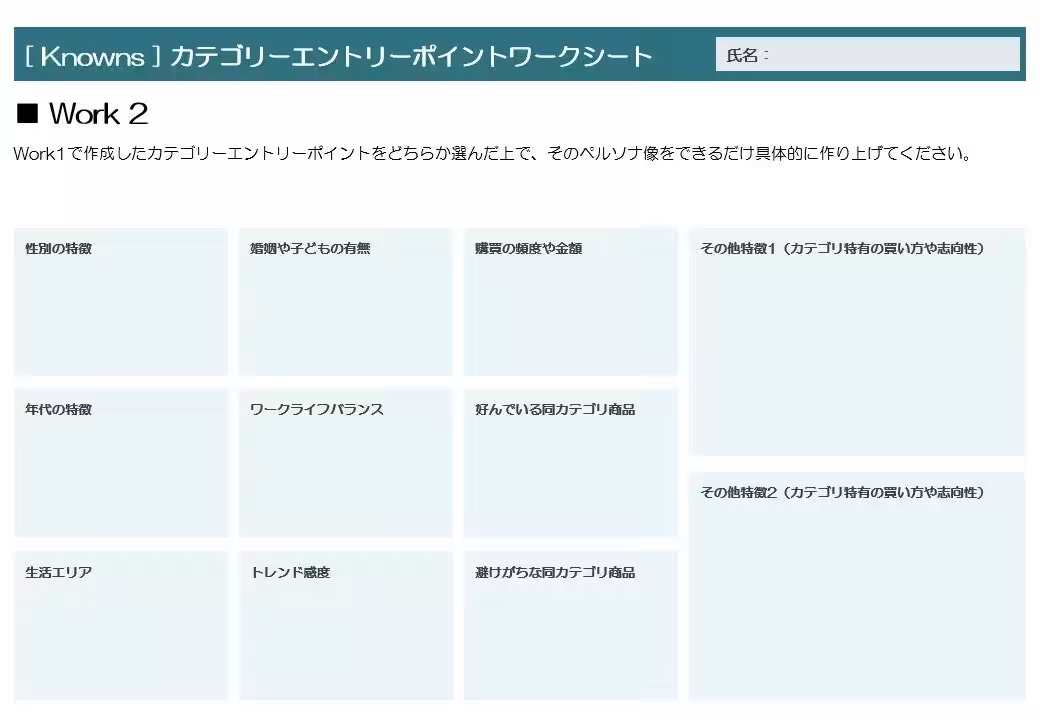1040x720 pixels.
Task: Select the その他特徴2 box
Action: pos(857,586)
